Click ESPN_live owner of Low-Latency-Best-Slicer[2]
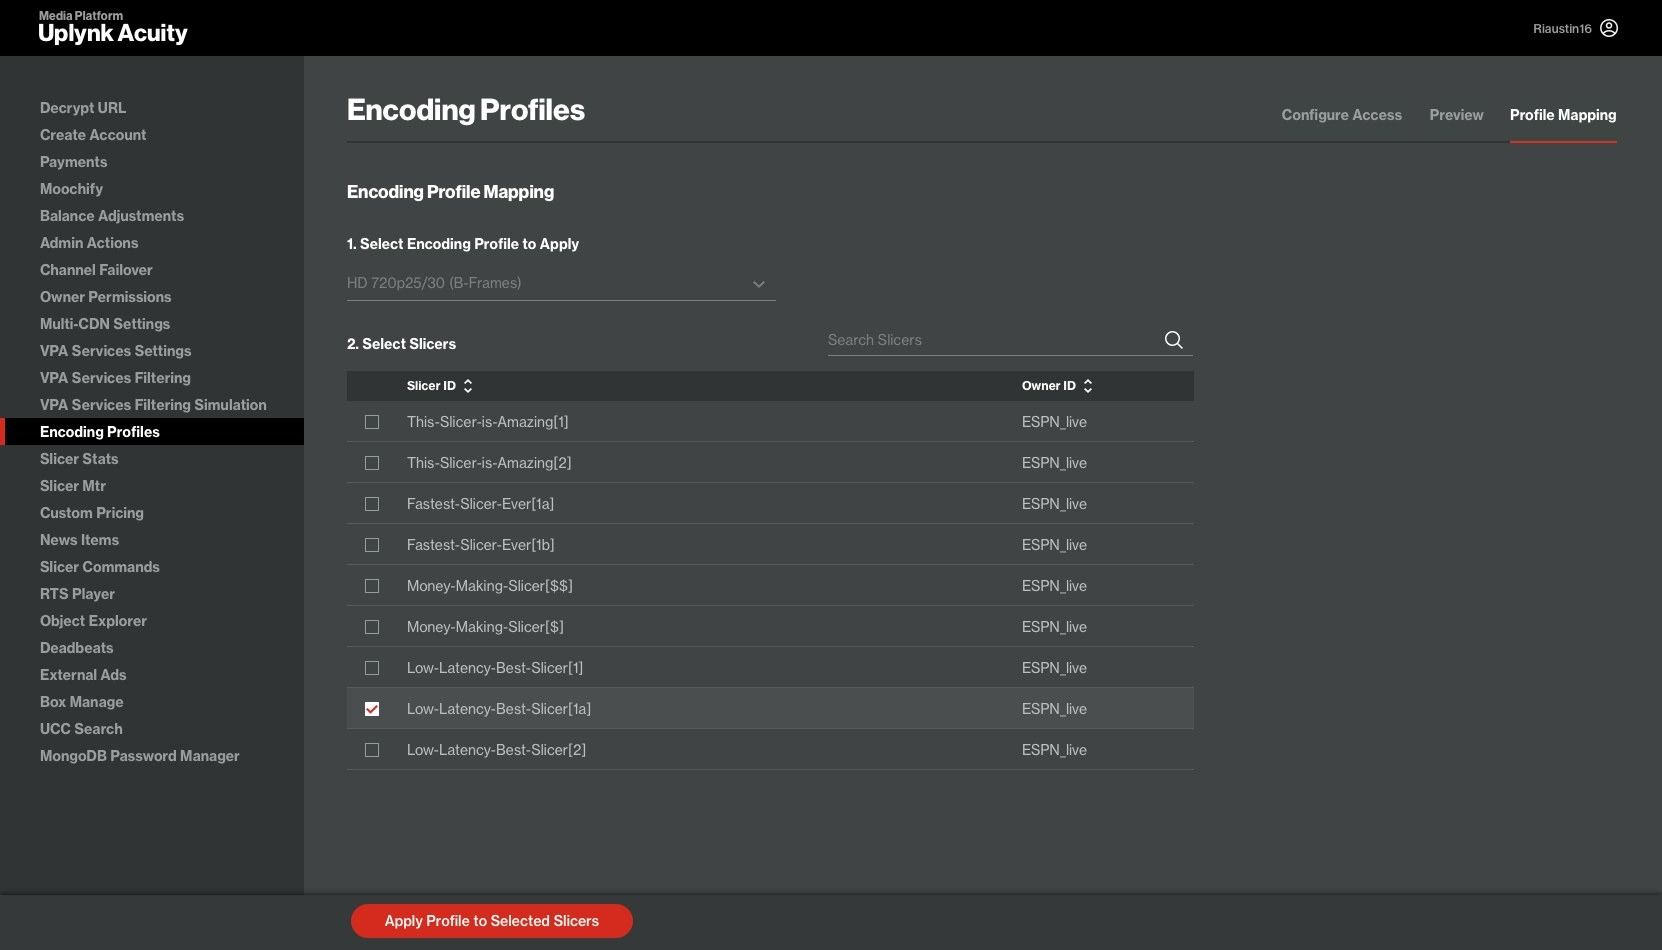The width and height of the screenshot is (1662, 950). pyautogui.click(x=1054, y=750)
